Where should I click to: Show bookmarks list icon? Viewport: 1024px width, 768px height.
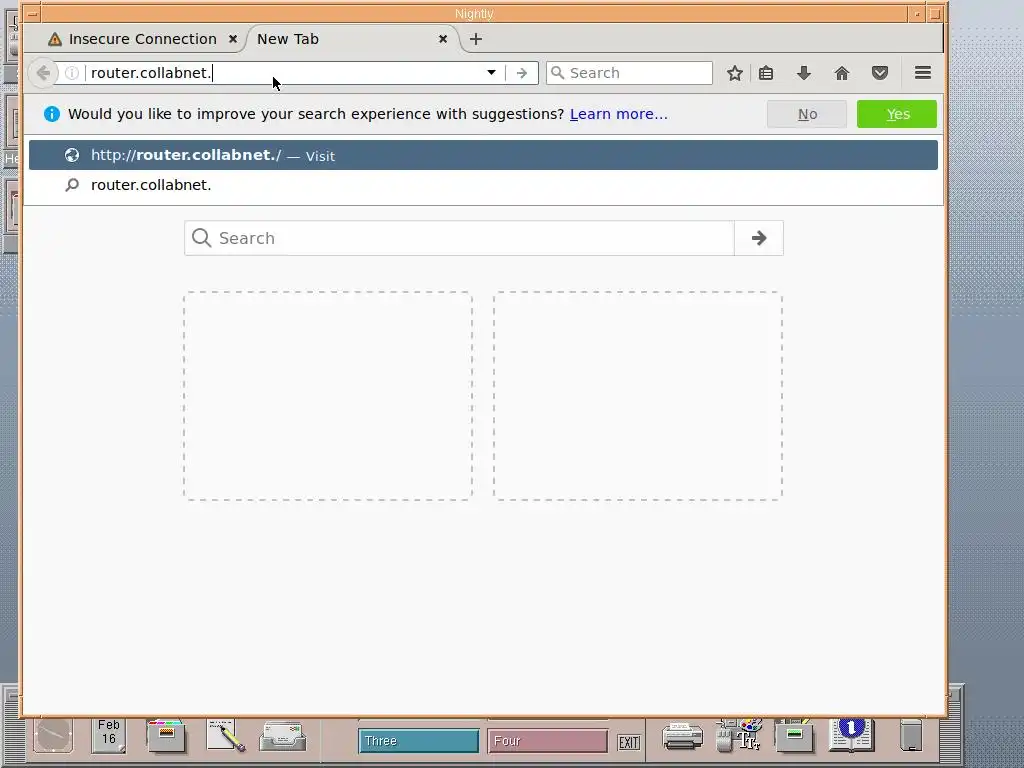766,73
